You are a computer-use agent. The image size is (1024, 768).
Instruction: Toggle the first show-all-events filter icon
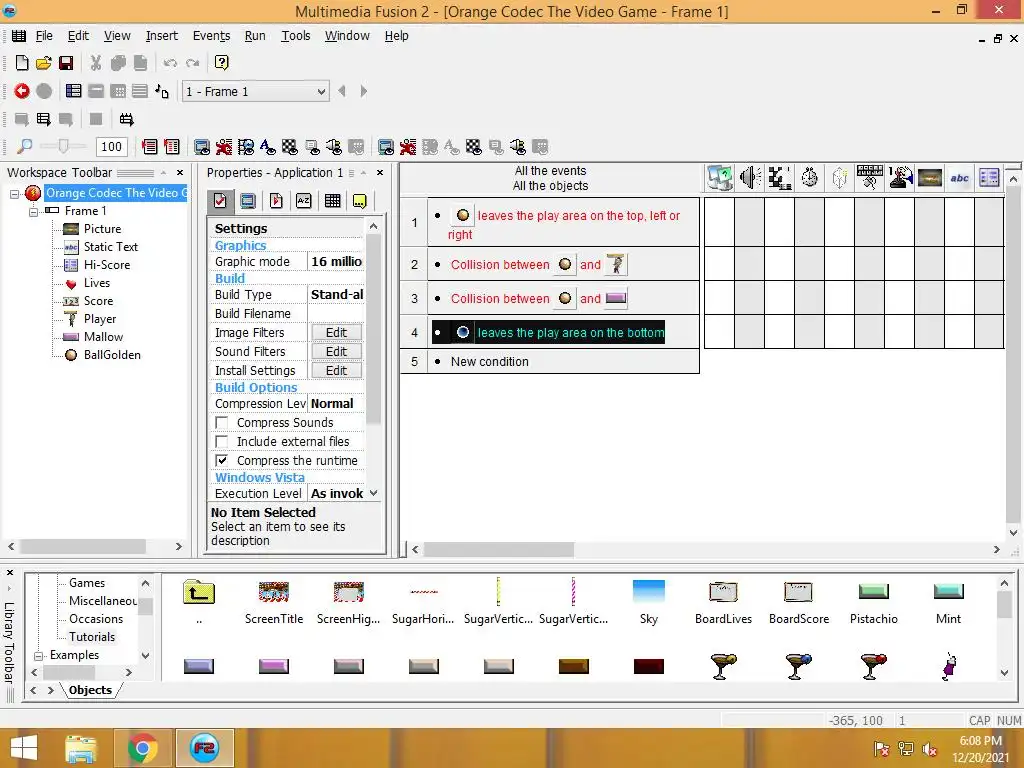pyautogui.click(x=150, y=147)
